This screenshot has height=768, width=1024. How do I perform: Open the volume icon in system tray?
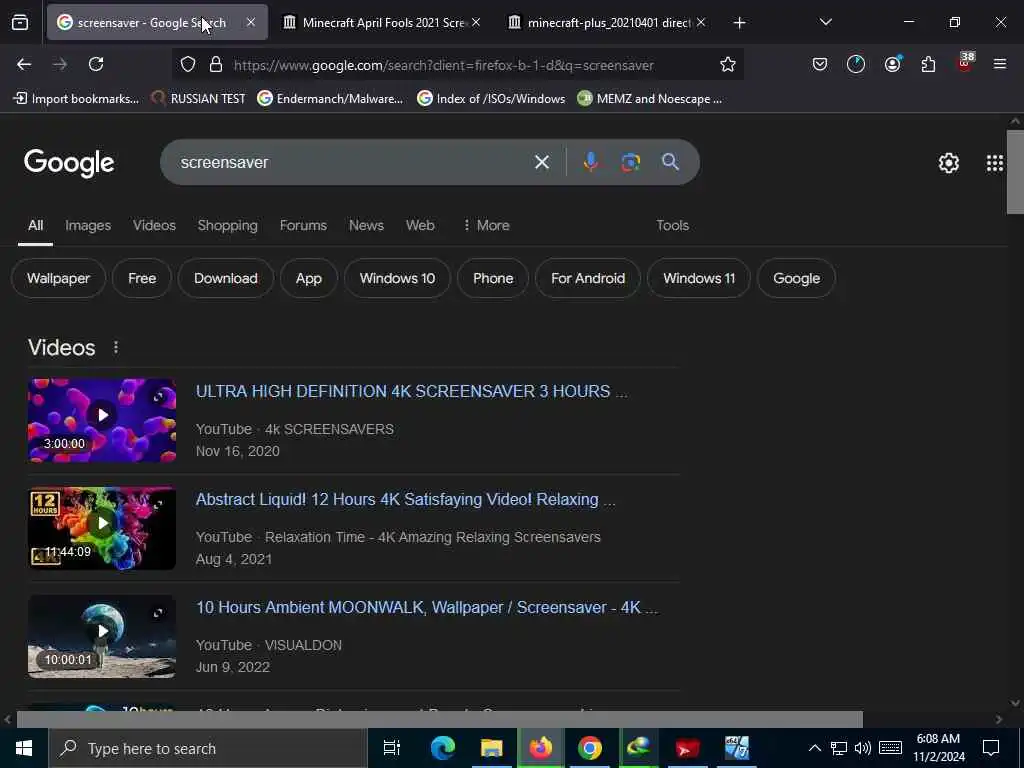tap(863, 748)
